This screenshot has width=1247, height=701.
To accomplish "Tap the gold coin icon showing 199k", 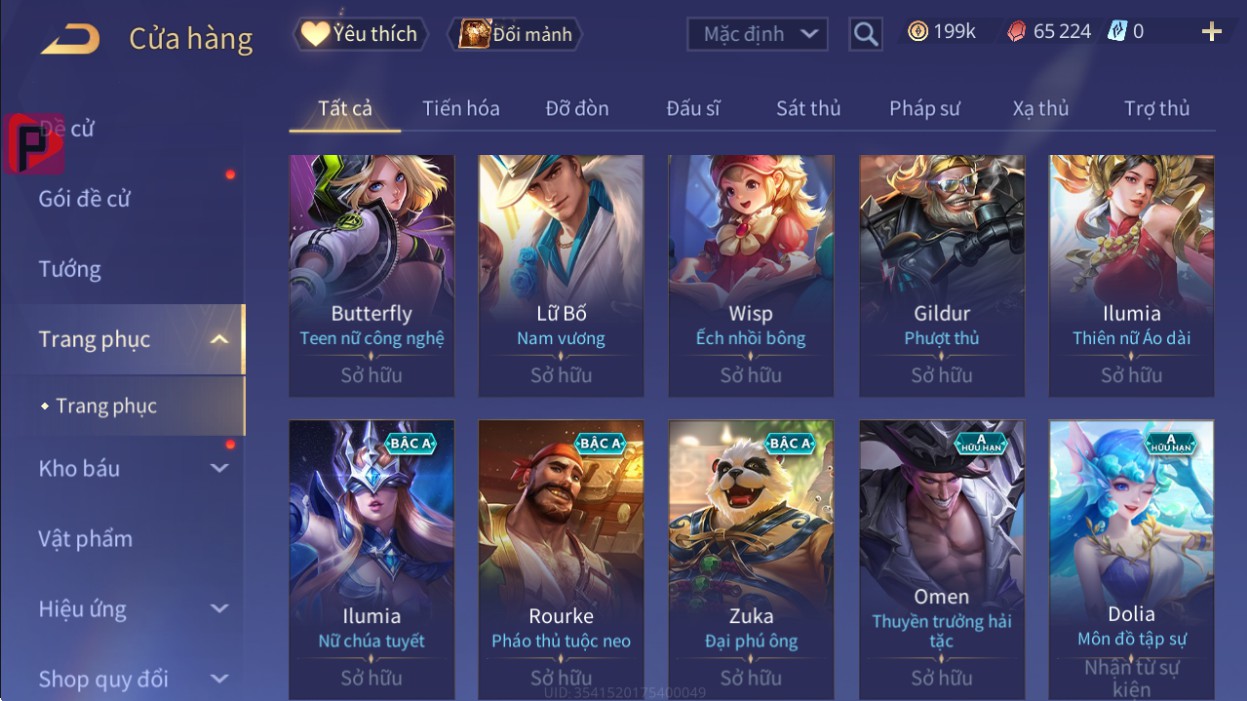I will [x=917, y=32].
